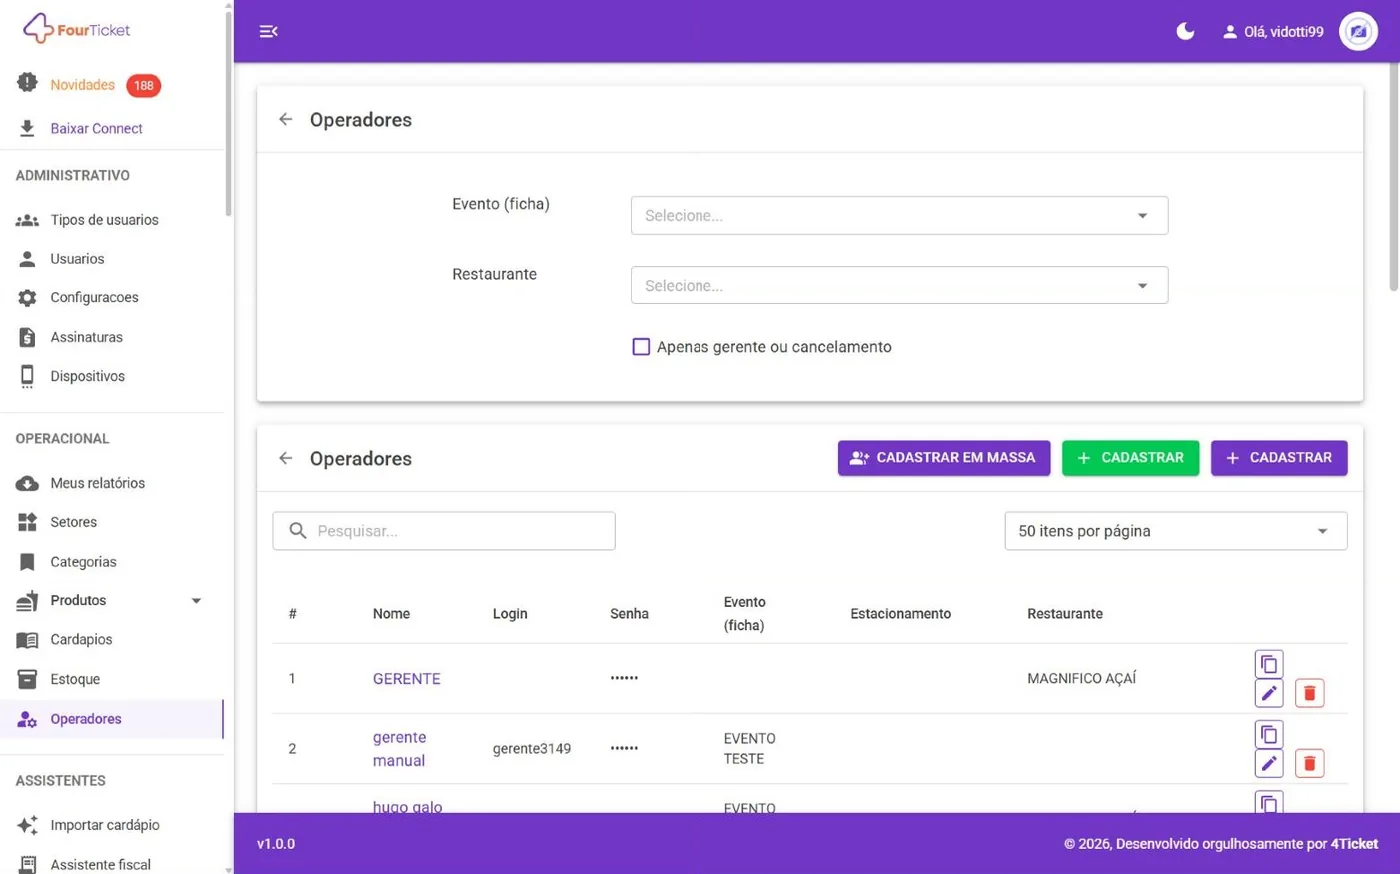The image size is (1400, 874).
Task: Open the gerente manual operator link
Action: tap(399, 749)
